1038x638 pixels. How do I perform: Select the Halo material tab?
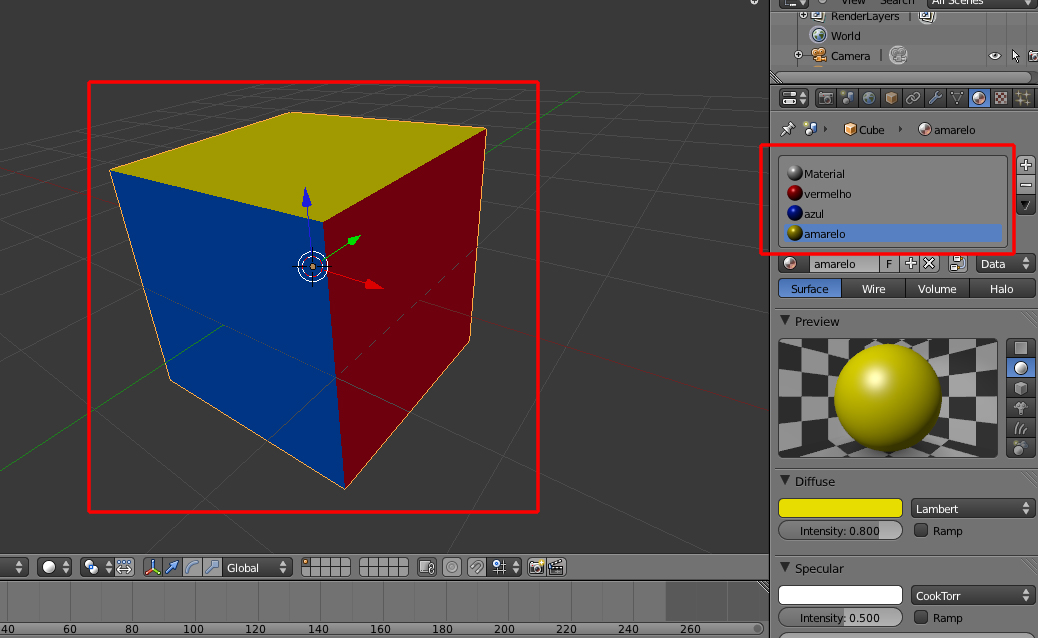[1002, 288]
